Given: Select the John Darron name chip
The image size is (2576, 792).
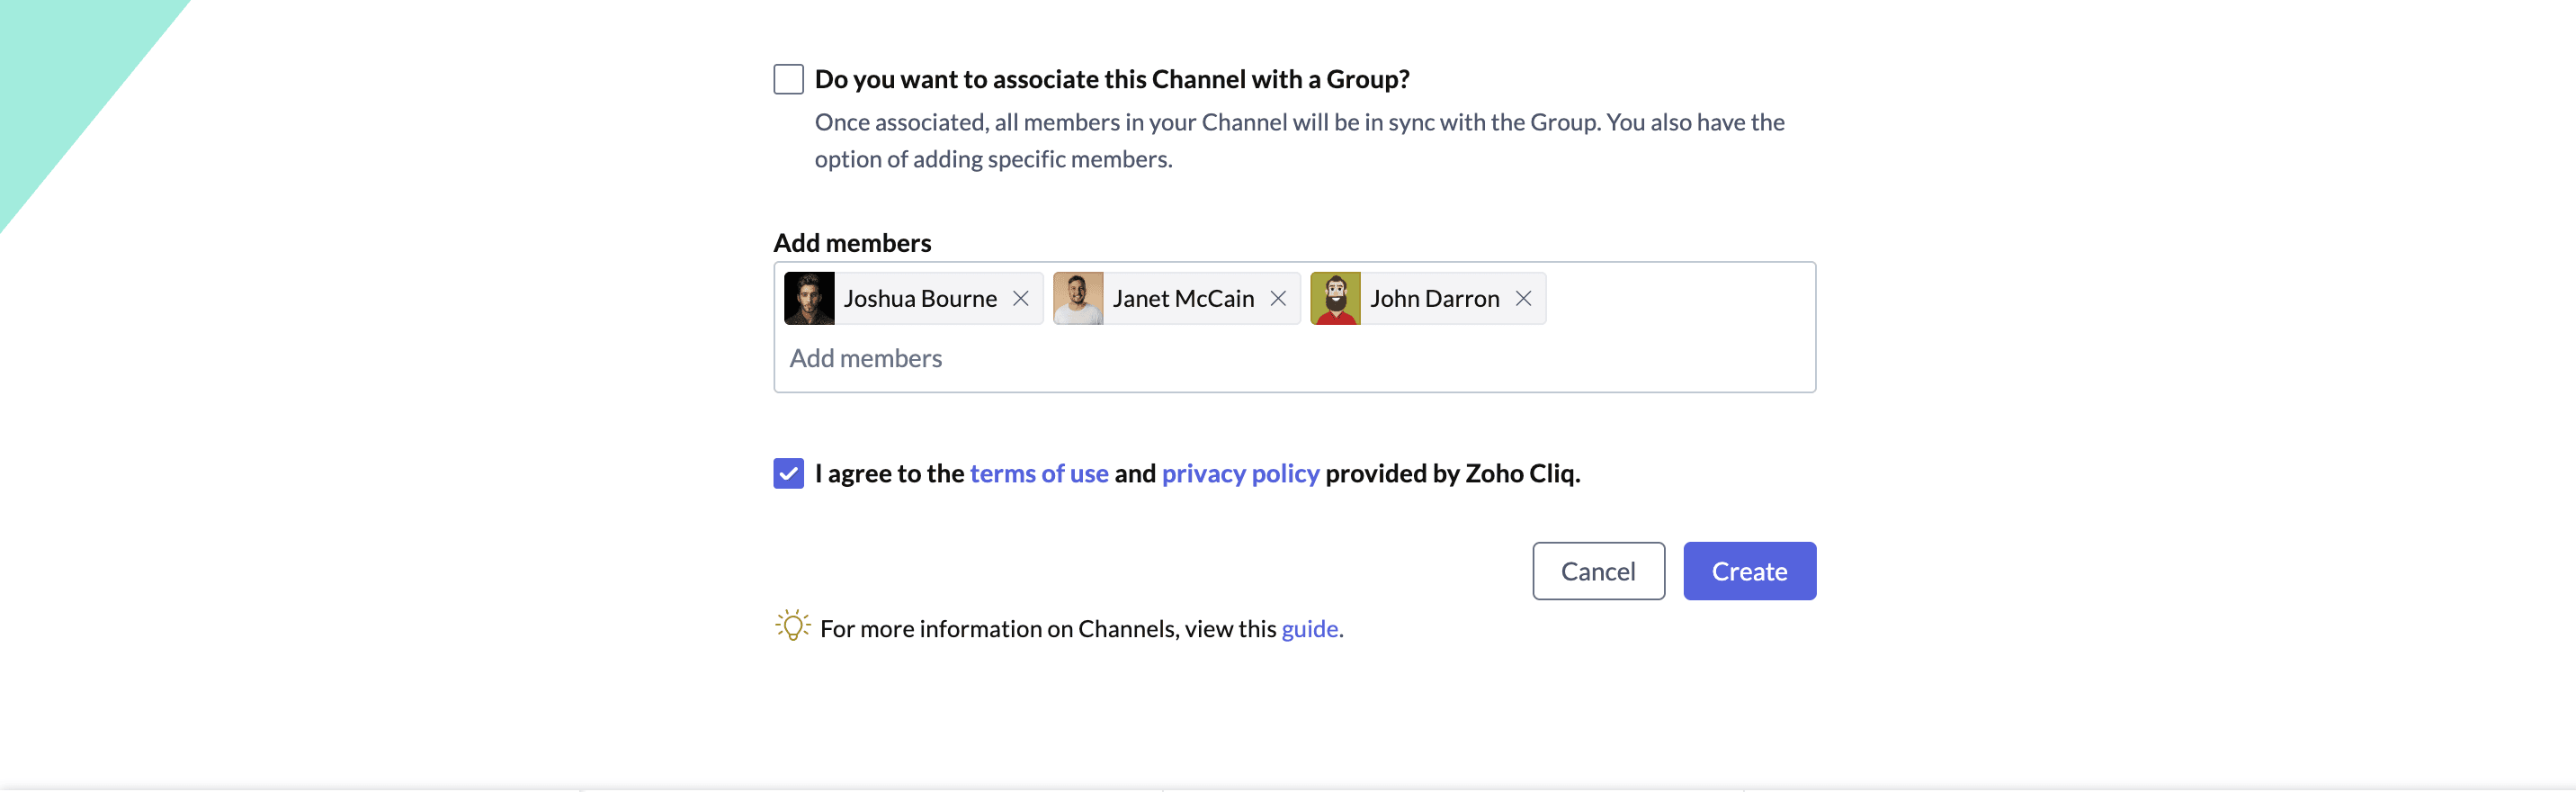Looking at the screenshot, I should pos(1428,298).
